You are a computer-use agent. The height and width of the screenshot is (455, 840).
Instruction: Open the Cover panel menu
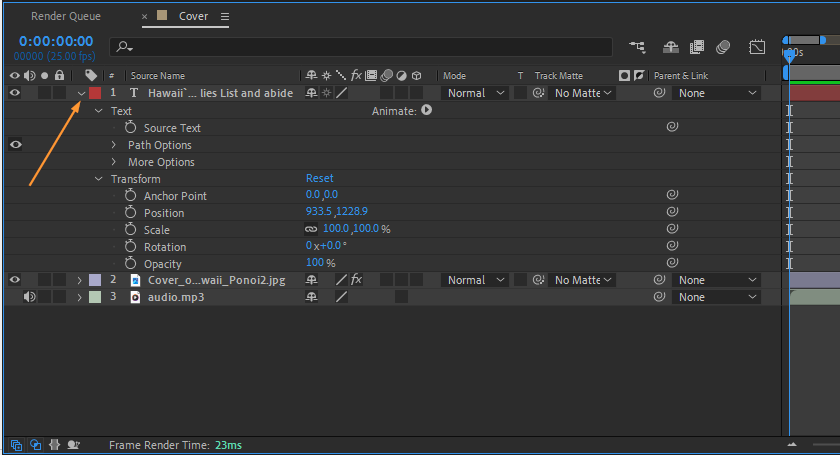click(x=225, y=17)
